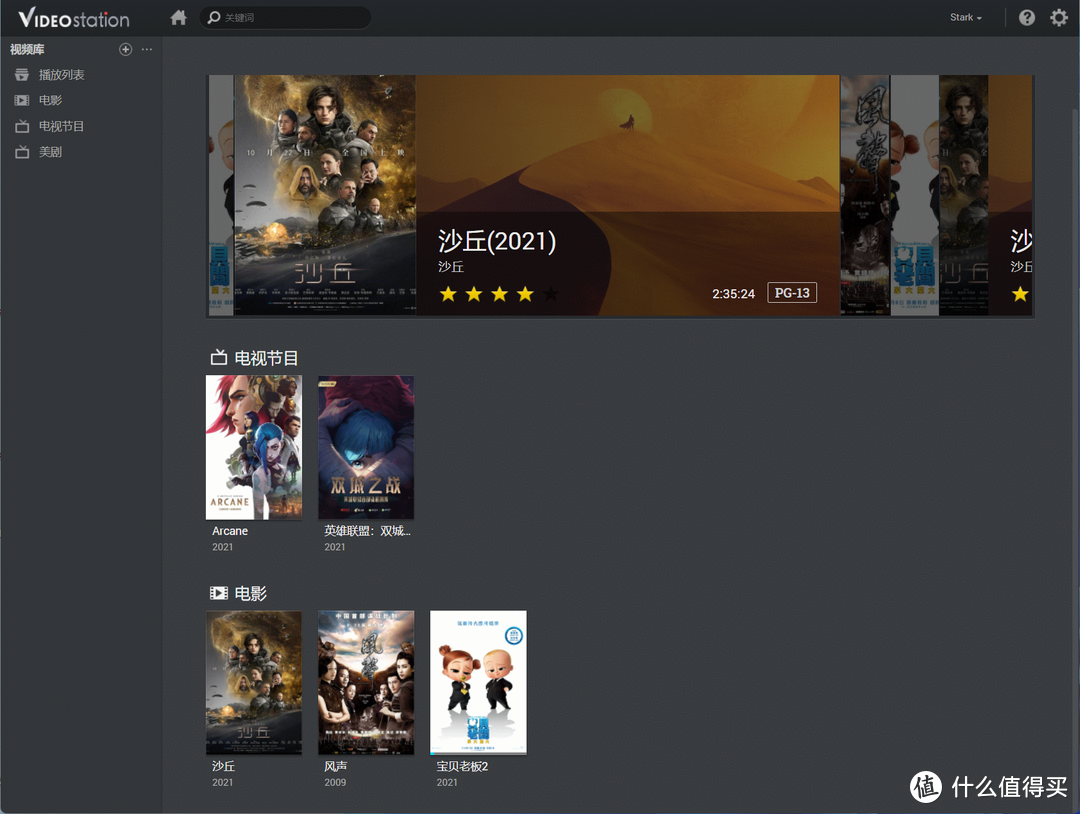Open the 英雄联盟：双城之战 poster
Screen dimensions: 1080x814
point(366,447)
